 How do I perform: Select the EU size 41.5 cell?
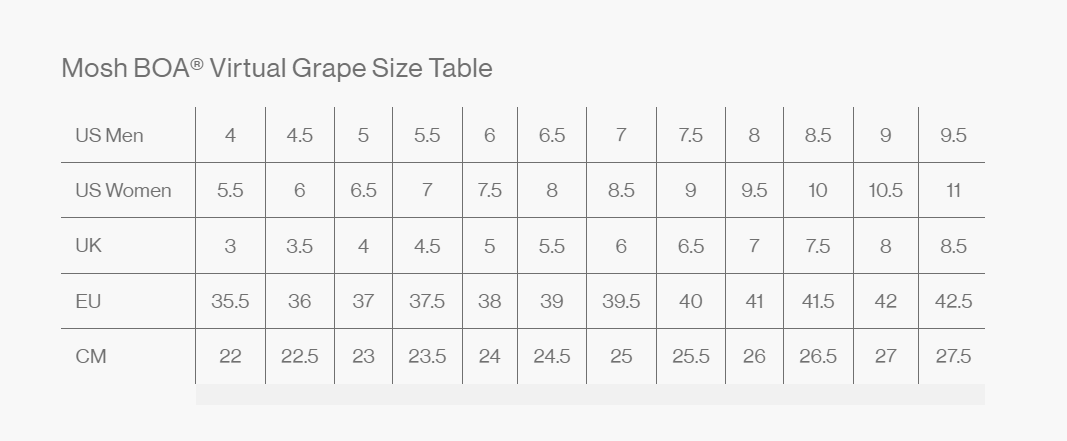click(819, 301)
